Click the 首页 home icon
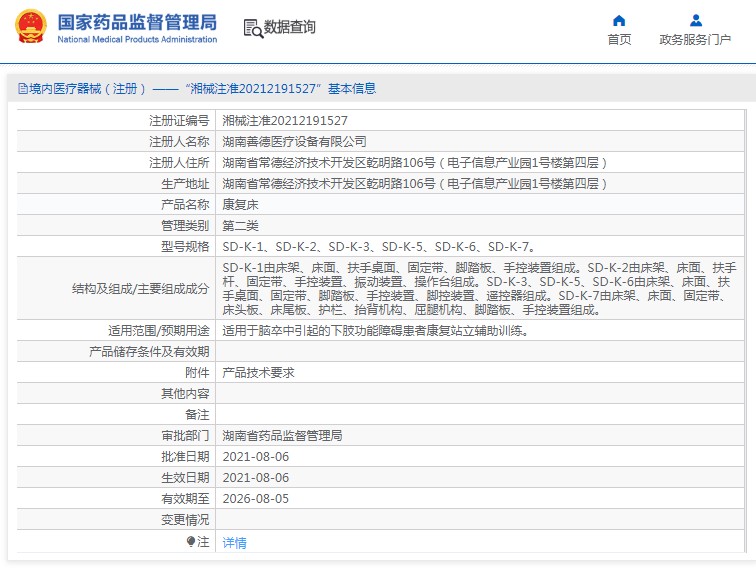Viewport: 756px width, 570px height. 619,20
